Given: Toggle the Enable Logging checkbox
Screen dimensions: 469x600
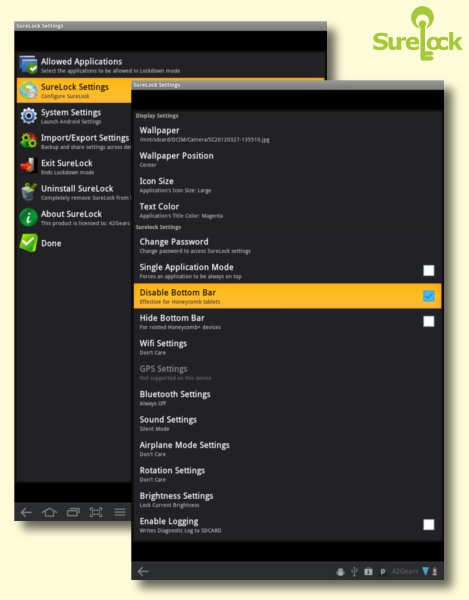Looking at the screenshot, I should (x=428, y=525).
